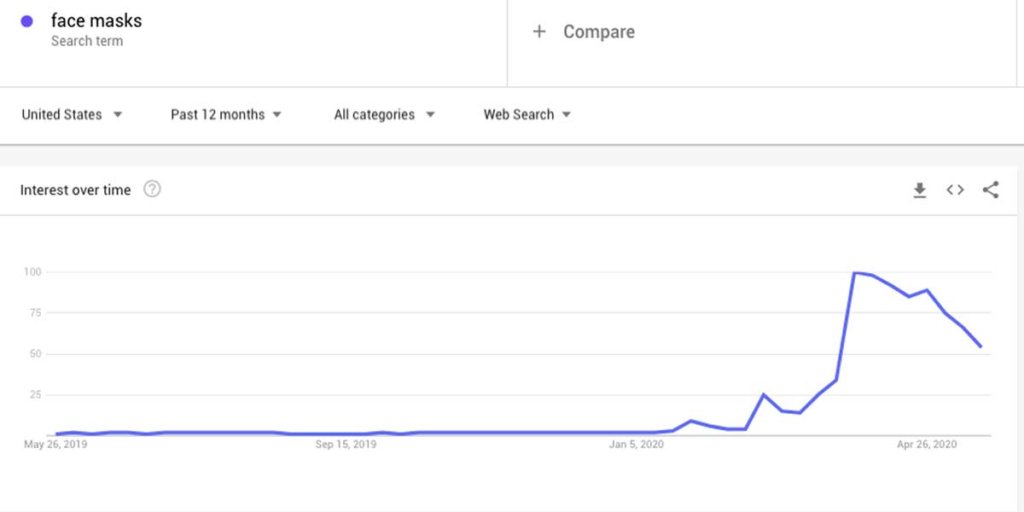Change the Web Search type dropdown
This screenshot has height=512, width=1024.
pos(527,115)
